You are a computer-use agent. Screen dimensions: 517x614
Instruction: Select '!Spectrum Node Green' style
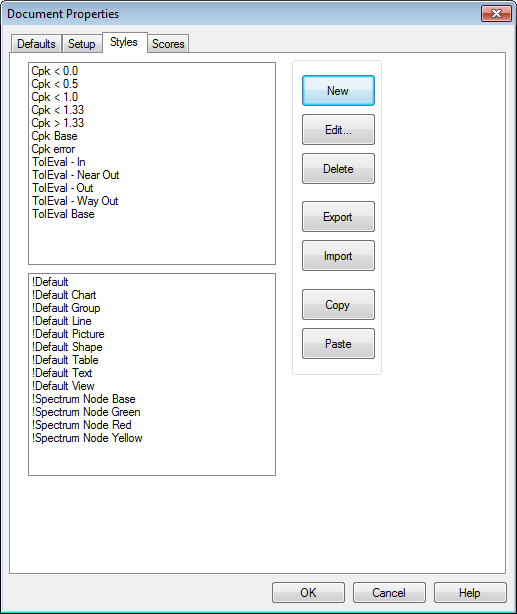pyautogui.click(x=86, y=412)
